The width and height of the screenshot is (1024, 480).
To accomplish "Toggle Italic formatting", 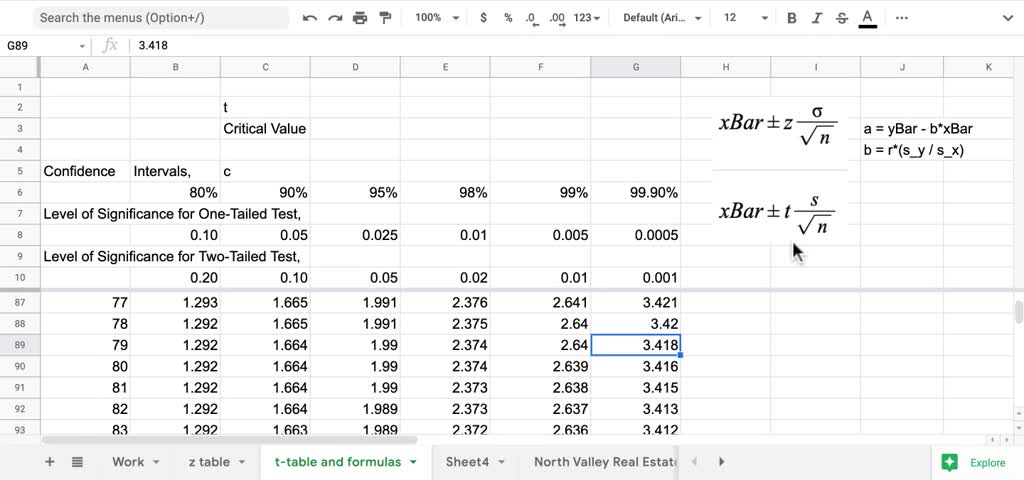I will 816,18.
